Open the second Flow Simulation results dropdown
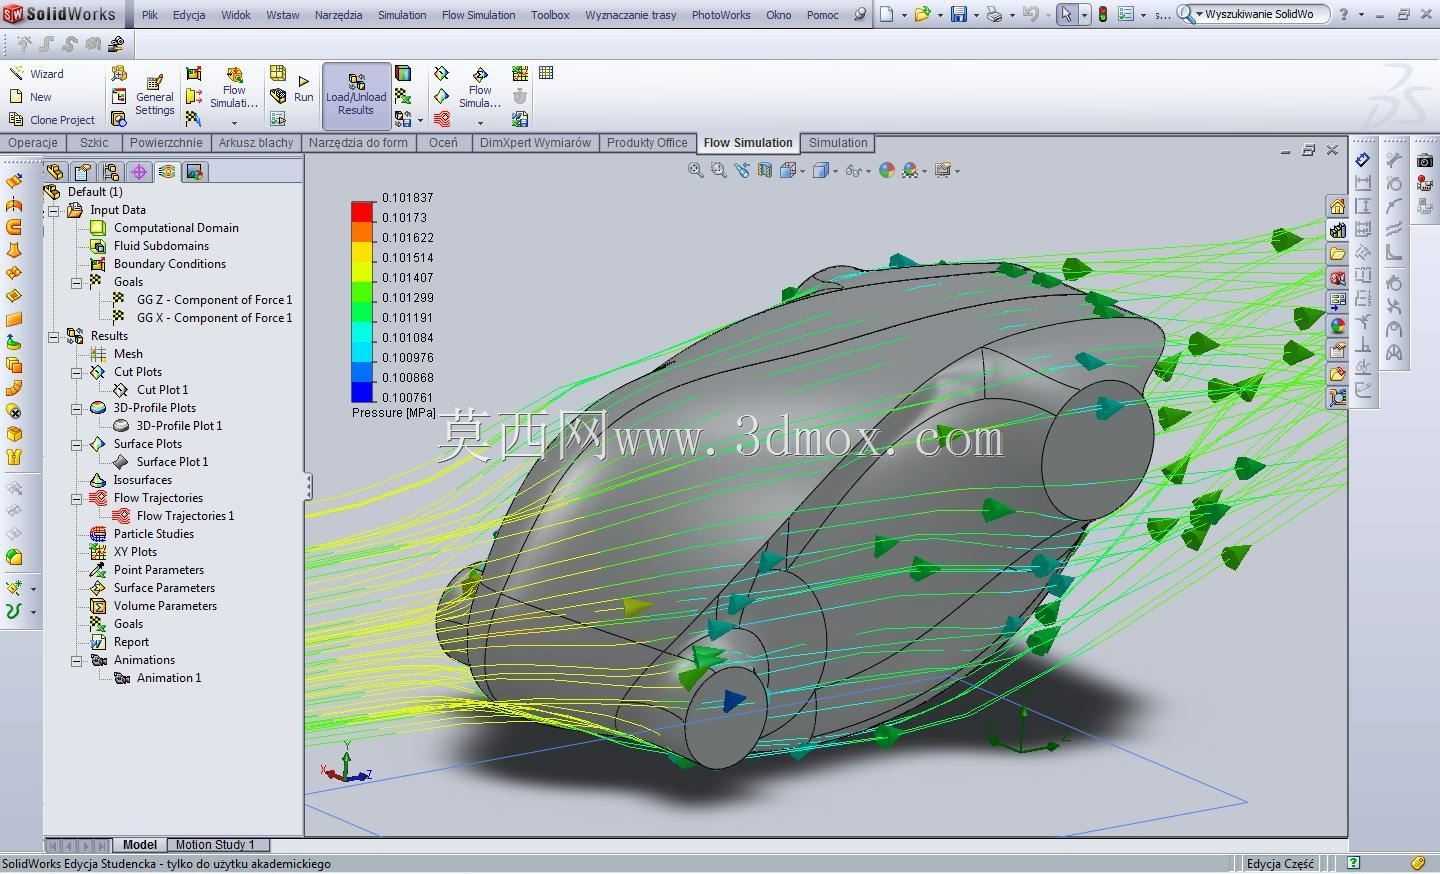The width and height of the screenshot is (1440, 874). pos(480,95)
